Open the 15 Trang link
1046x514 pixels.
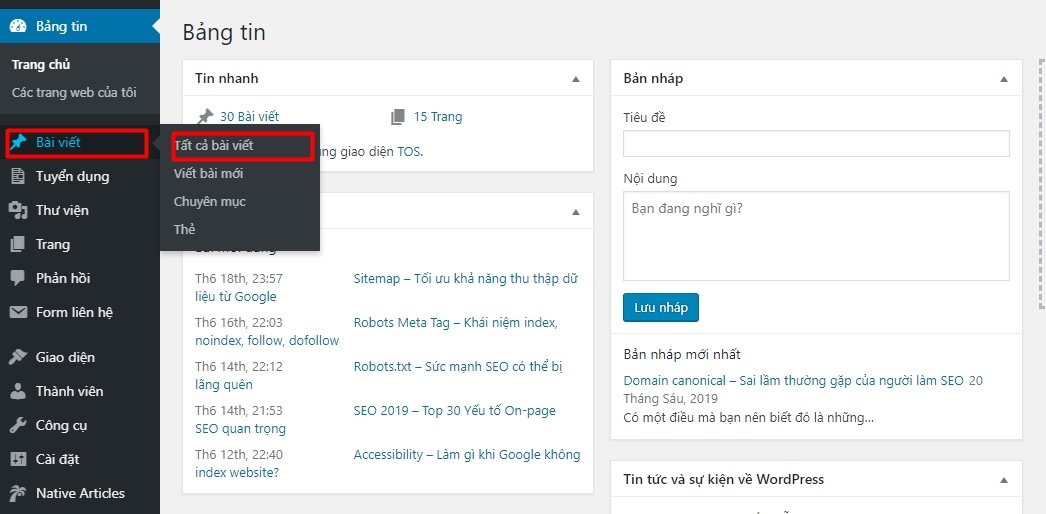click(x=437, y=117)
